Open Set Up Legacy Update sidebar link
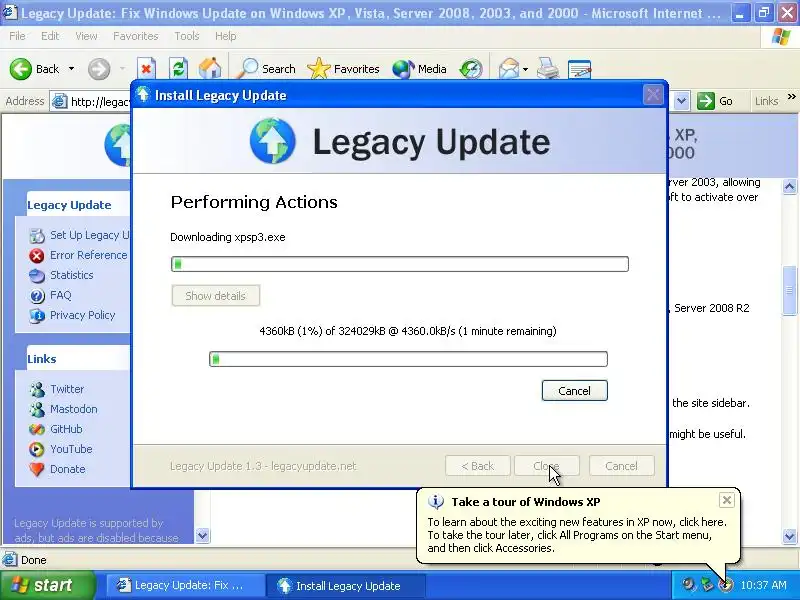This screenshot has height=600, width=800. pos(89,235)
